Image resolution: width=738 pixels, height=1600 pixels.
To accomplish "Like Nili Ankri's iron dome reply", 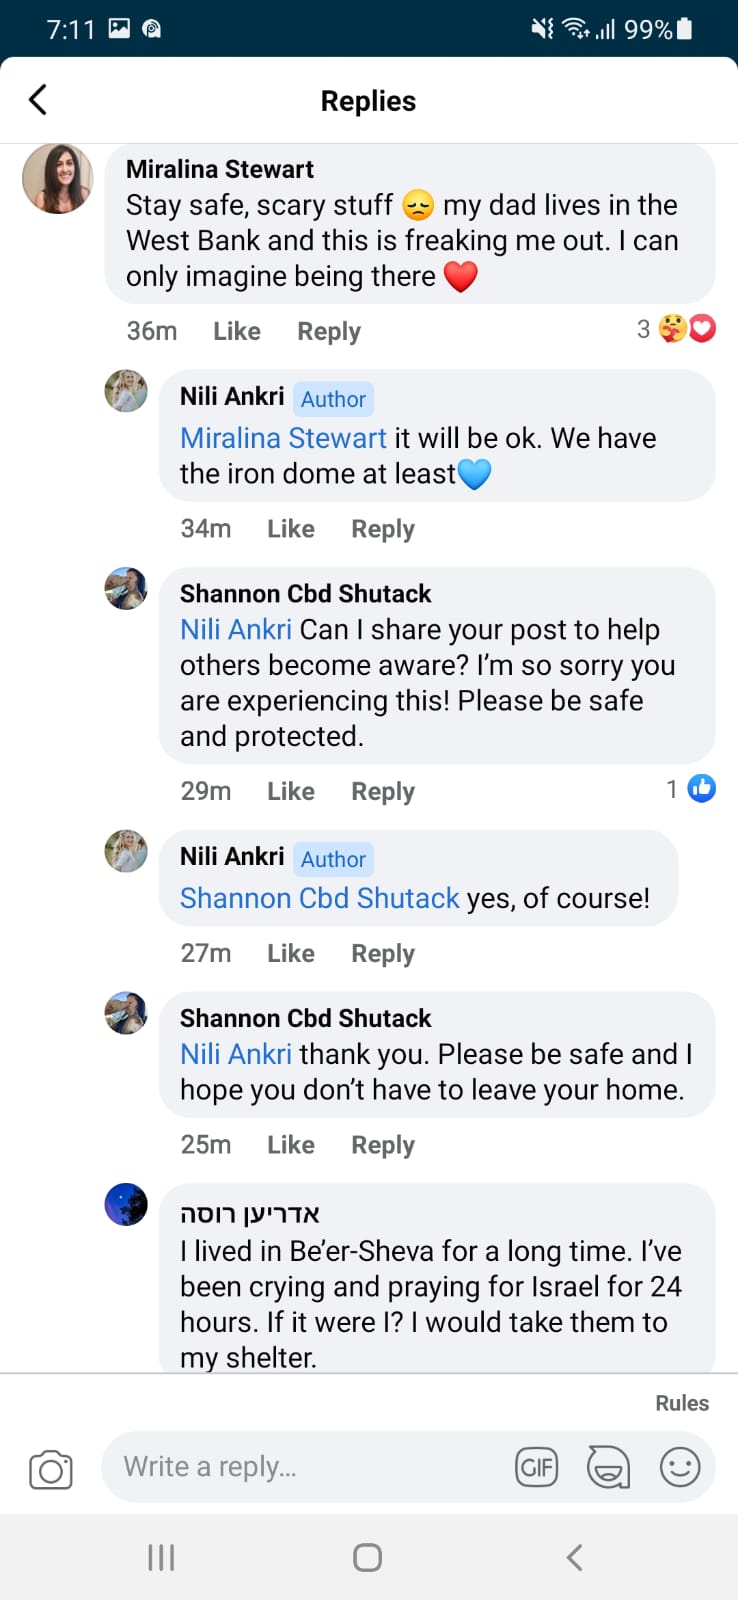I will [x=291, y=529].
